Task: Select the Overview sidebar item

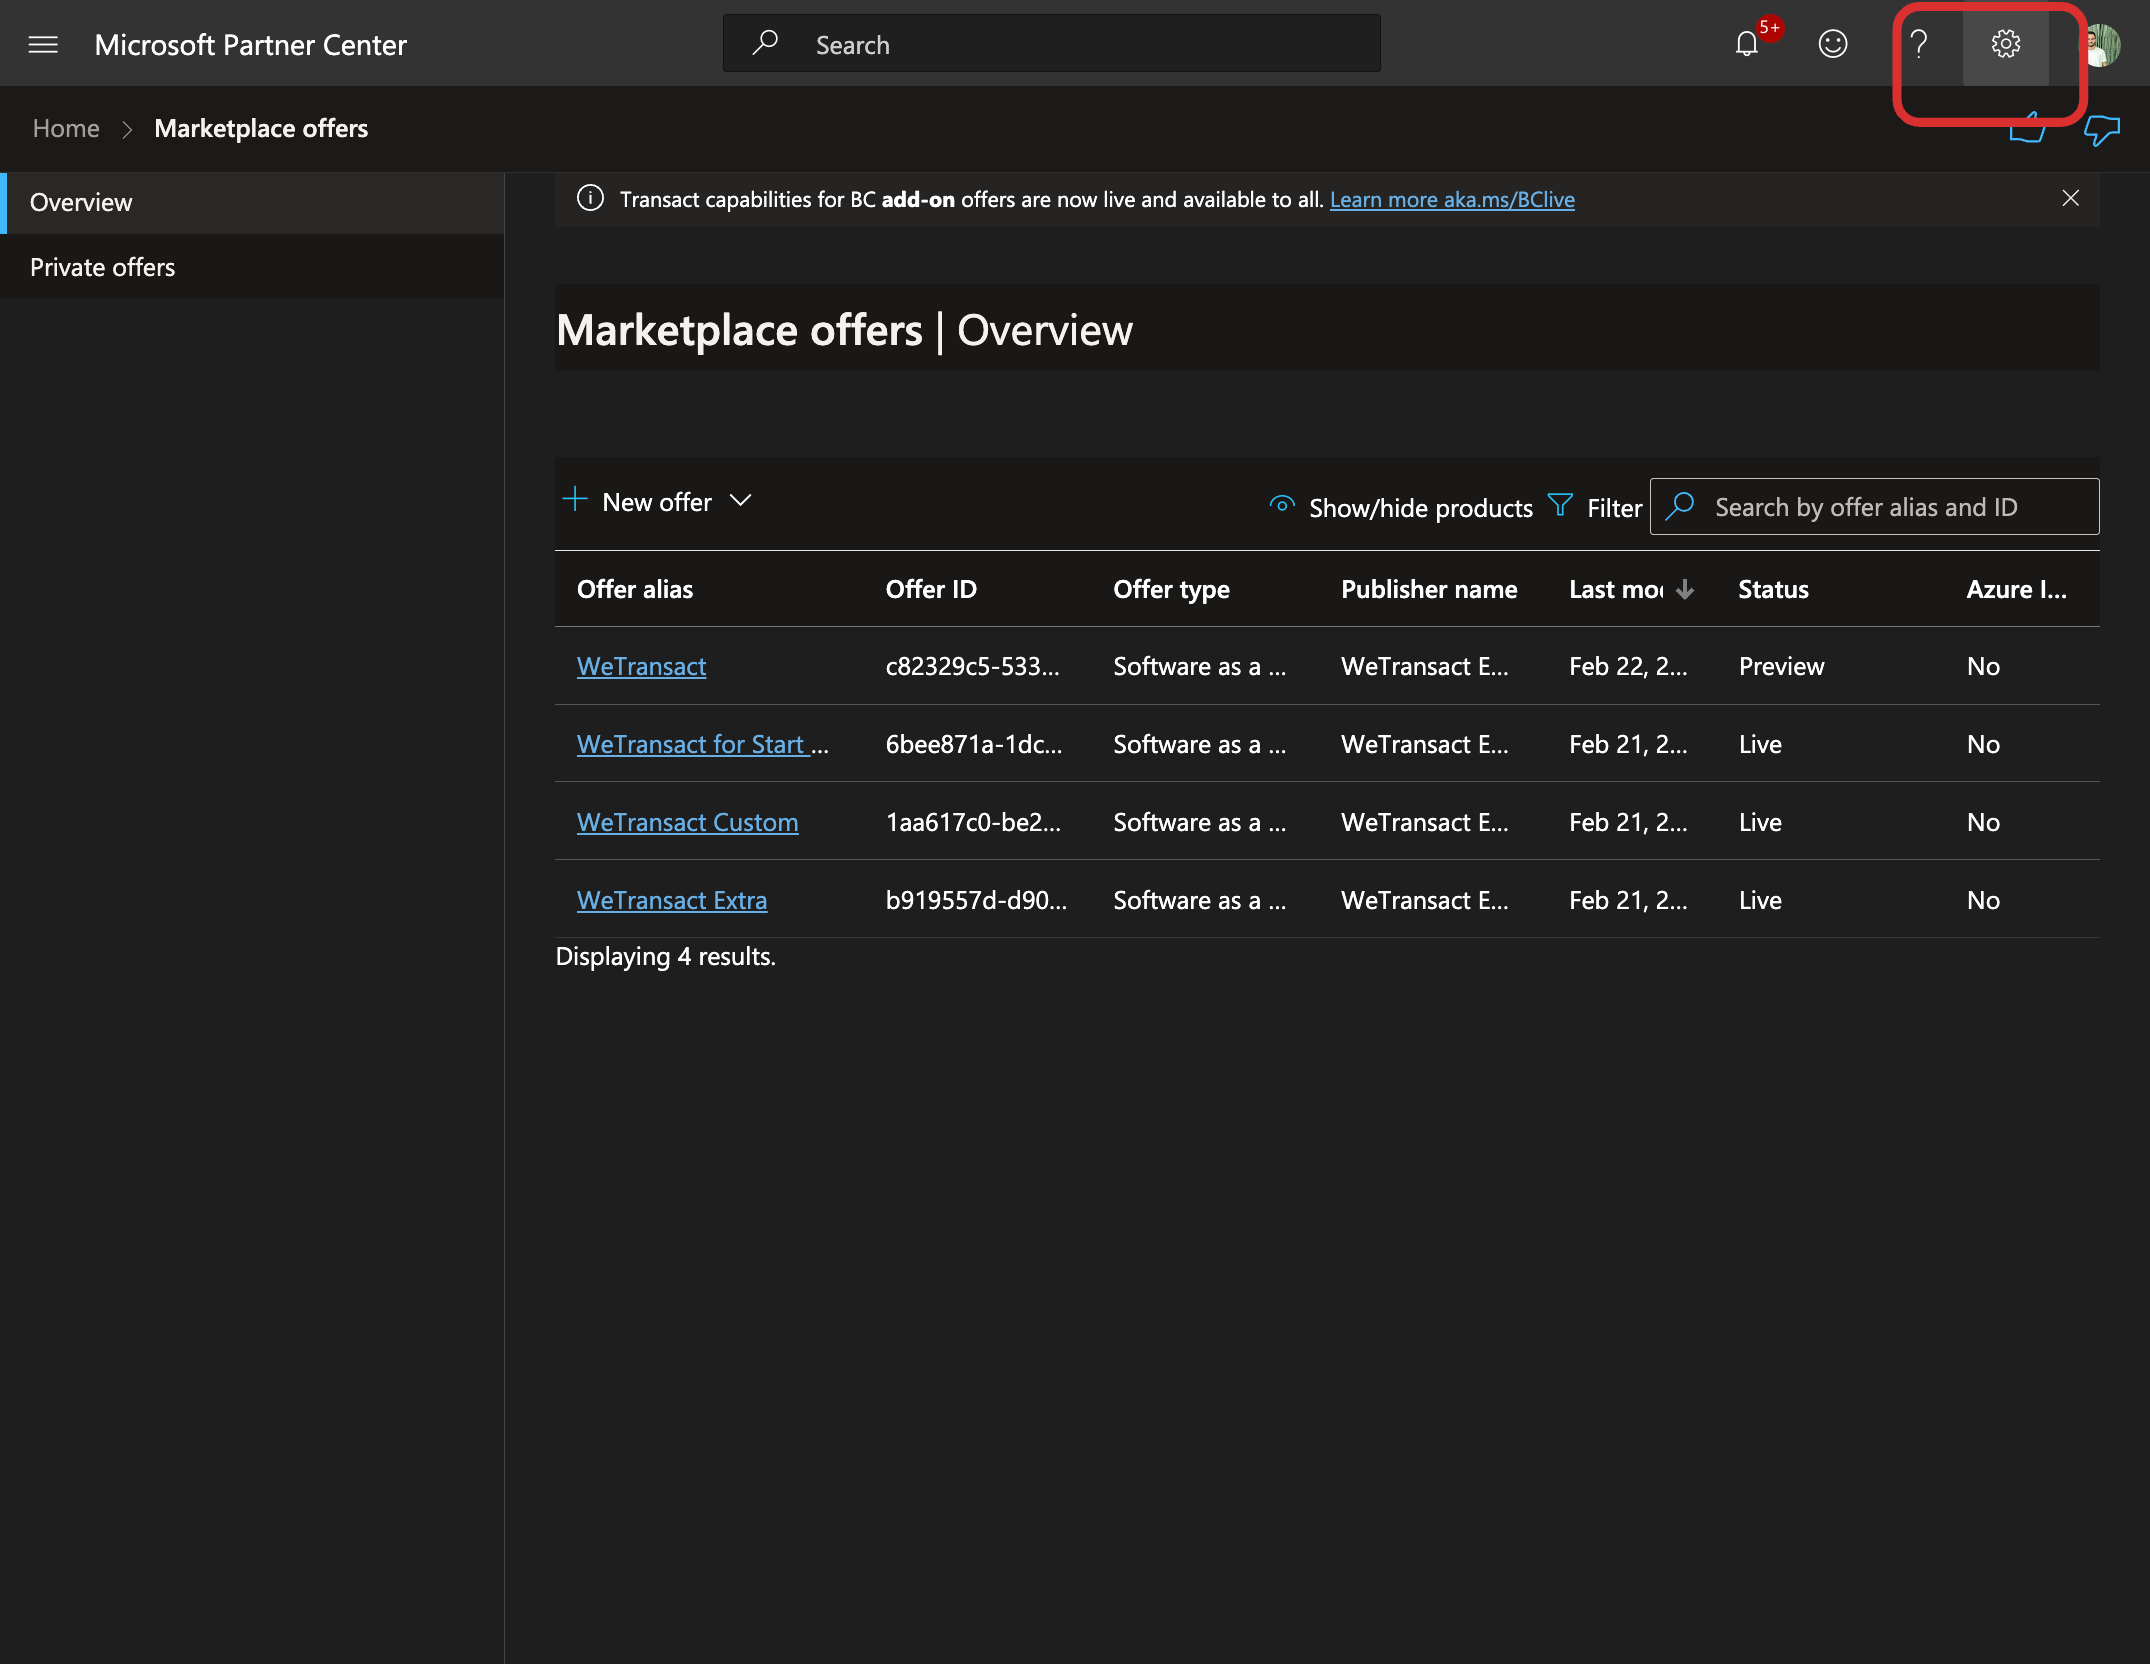Action: pyautogui.click(x=252, y=202)
